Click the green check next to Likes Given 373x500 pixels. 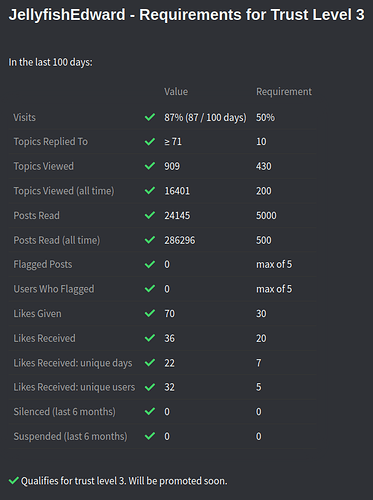pyautogui.click(x=150, y=313)
